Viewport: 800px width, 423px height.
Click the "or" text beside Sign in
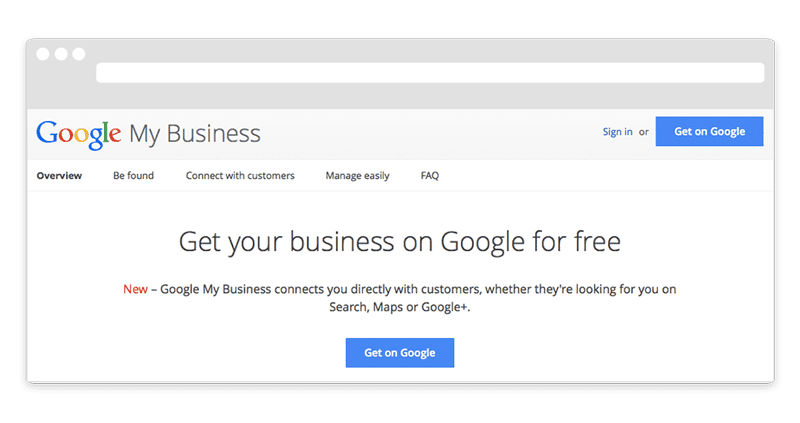[644, 132]
